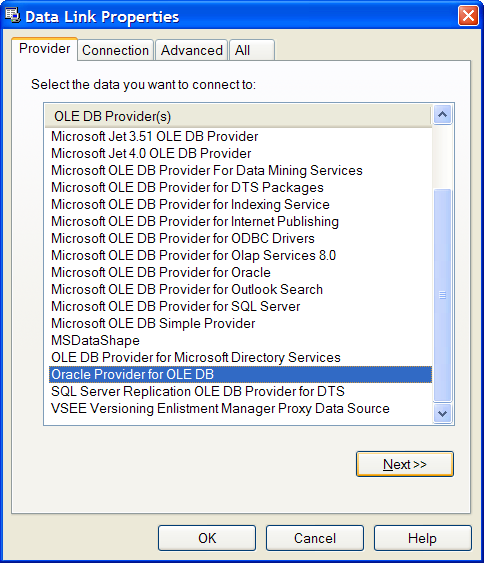Click the OLE DB Provider(s) column header
The height and width of the screenshot is (563, 484).
tap(238, 116)
